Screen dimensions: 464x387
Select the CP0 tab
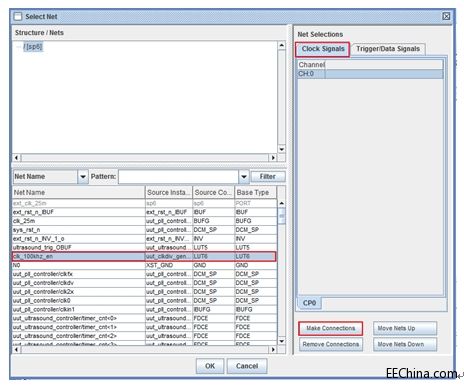pyautogui.click(x=309, y=303)
